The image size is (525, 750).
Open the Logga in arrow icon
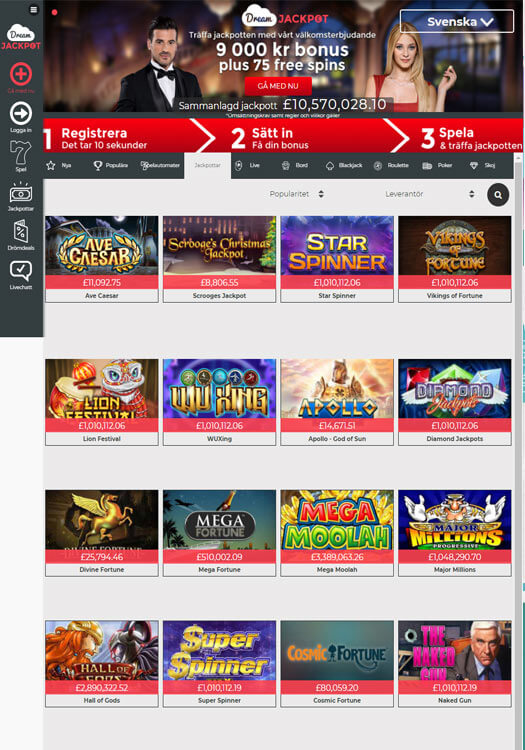[x=21, y=113]
